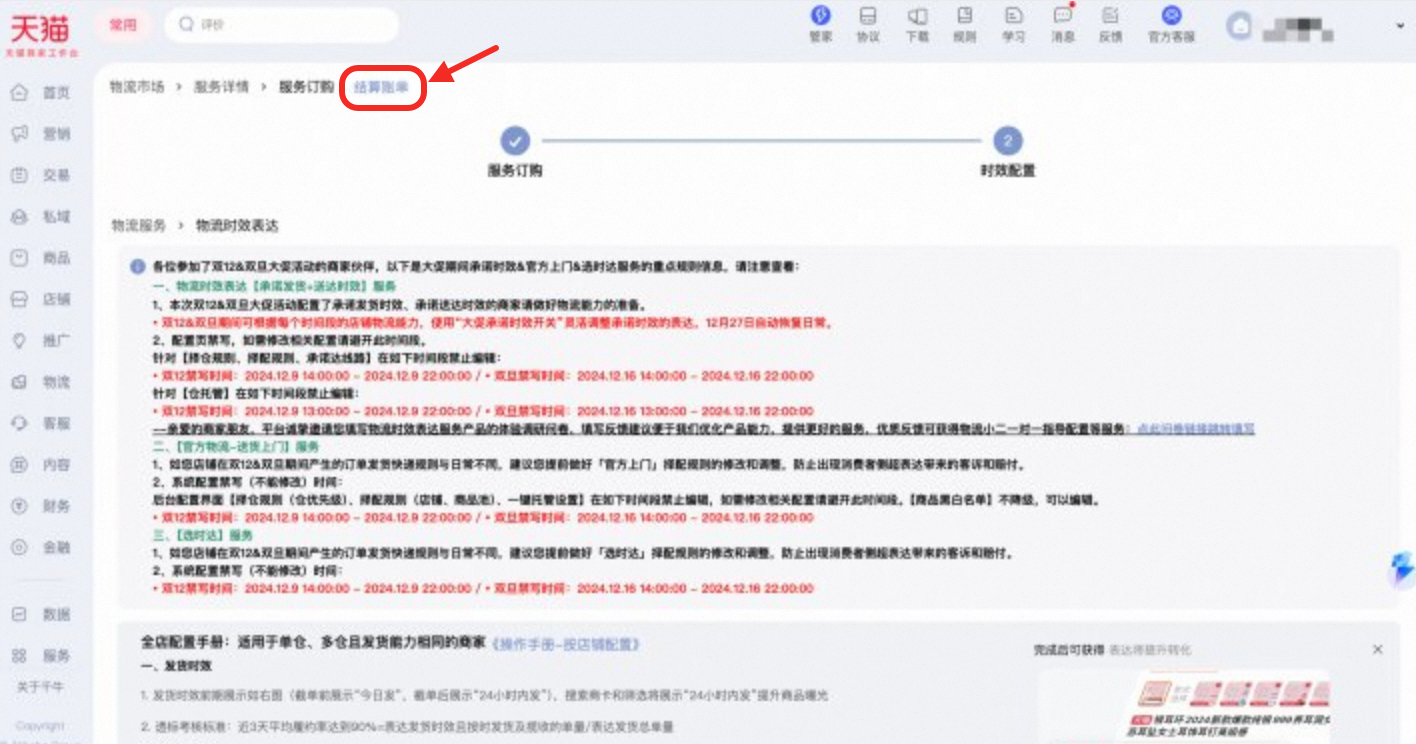Open the 内容 content sidebar icon

click(x=19, y=465)
